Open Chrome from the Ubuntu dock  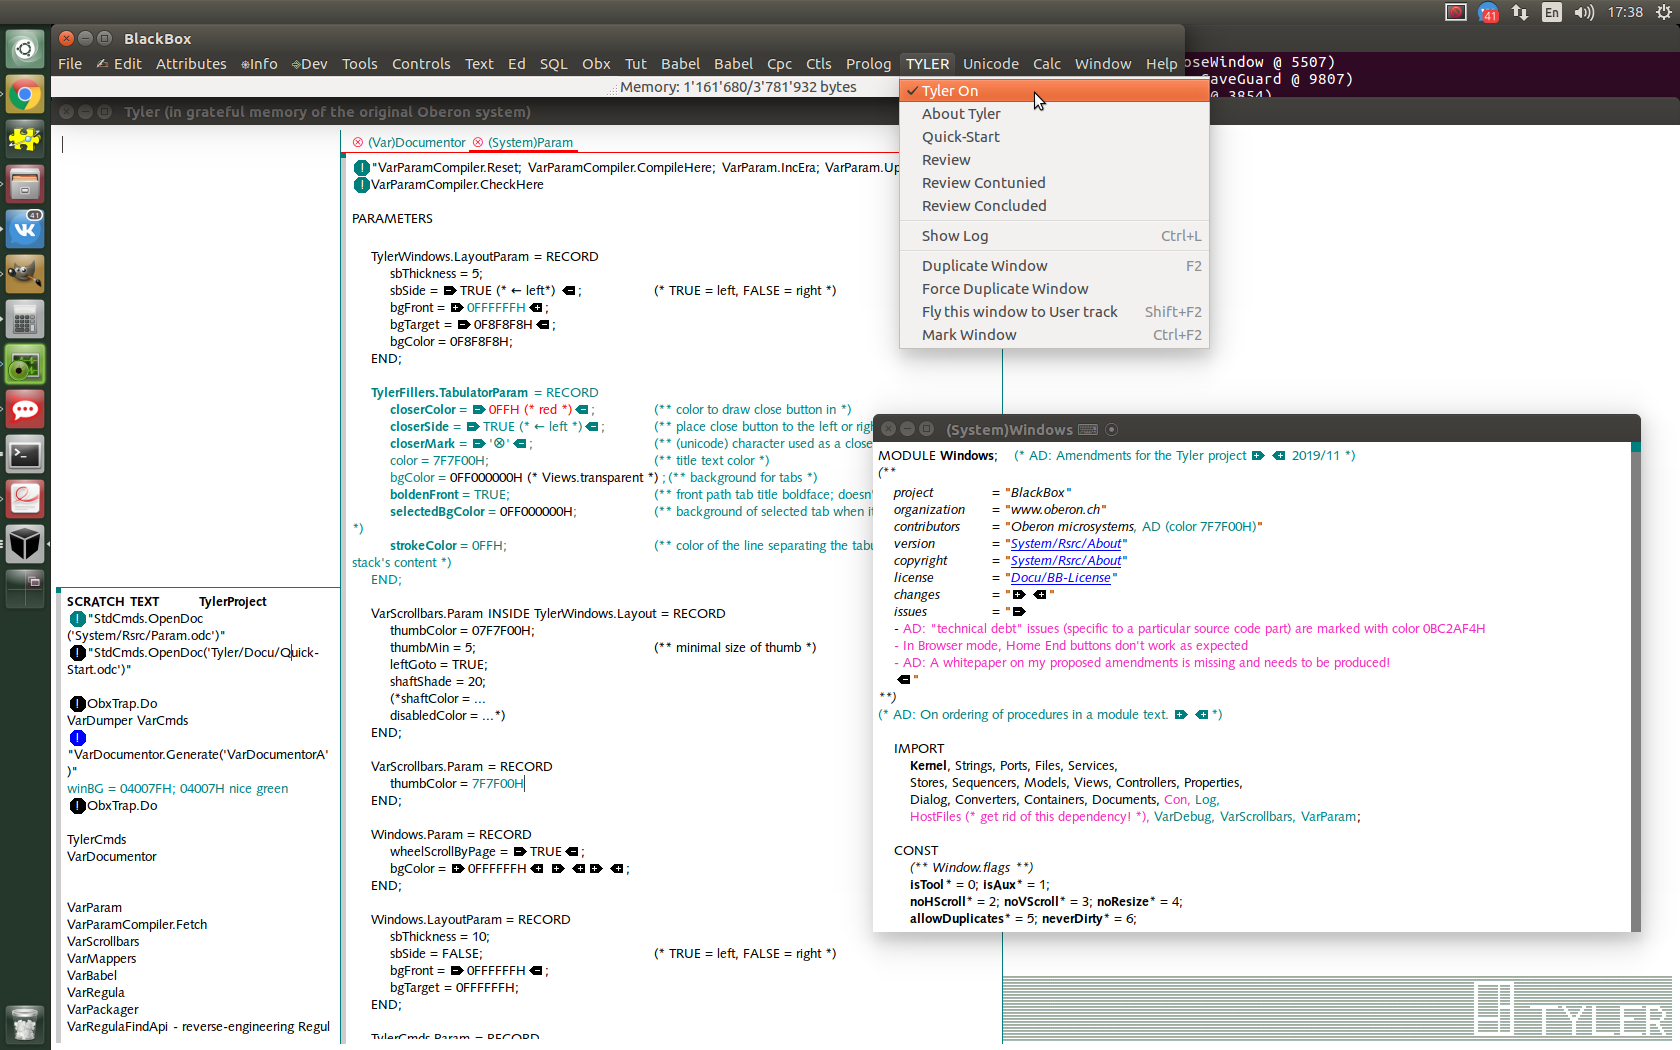tap(25, 96)
